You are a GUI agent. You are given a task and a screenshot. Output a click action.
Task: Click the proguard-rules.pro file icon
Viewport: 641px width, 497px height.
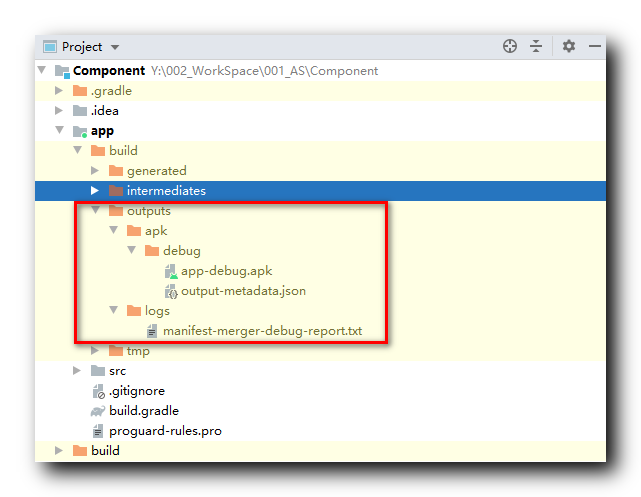click(x=98, y=431)
